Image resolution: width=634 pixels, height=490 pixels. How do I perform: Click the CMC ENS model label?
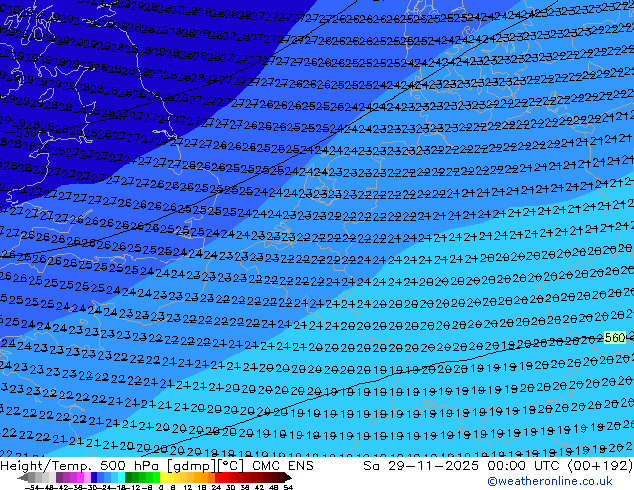click(x=283, y=466)
